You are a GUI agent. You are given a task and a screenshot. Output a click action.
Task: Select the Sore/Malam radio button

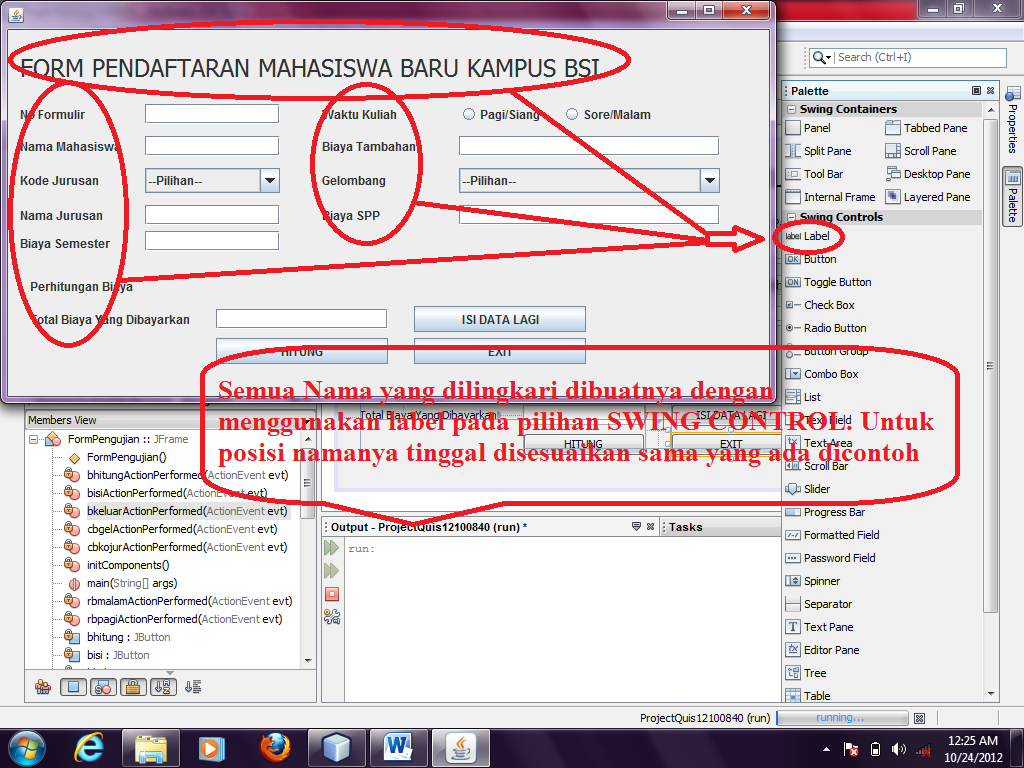tap(572, 114)
